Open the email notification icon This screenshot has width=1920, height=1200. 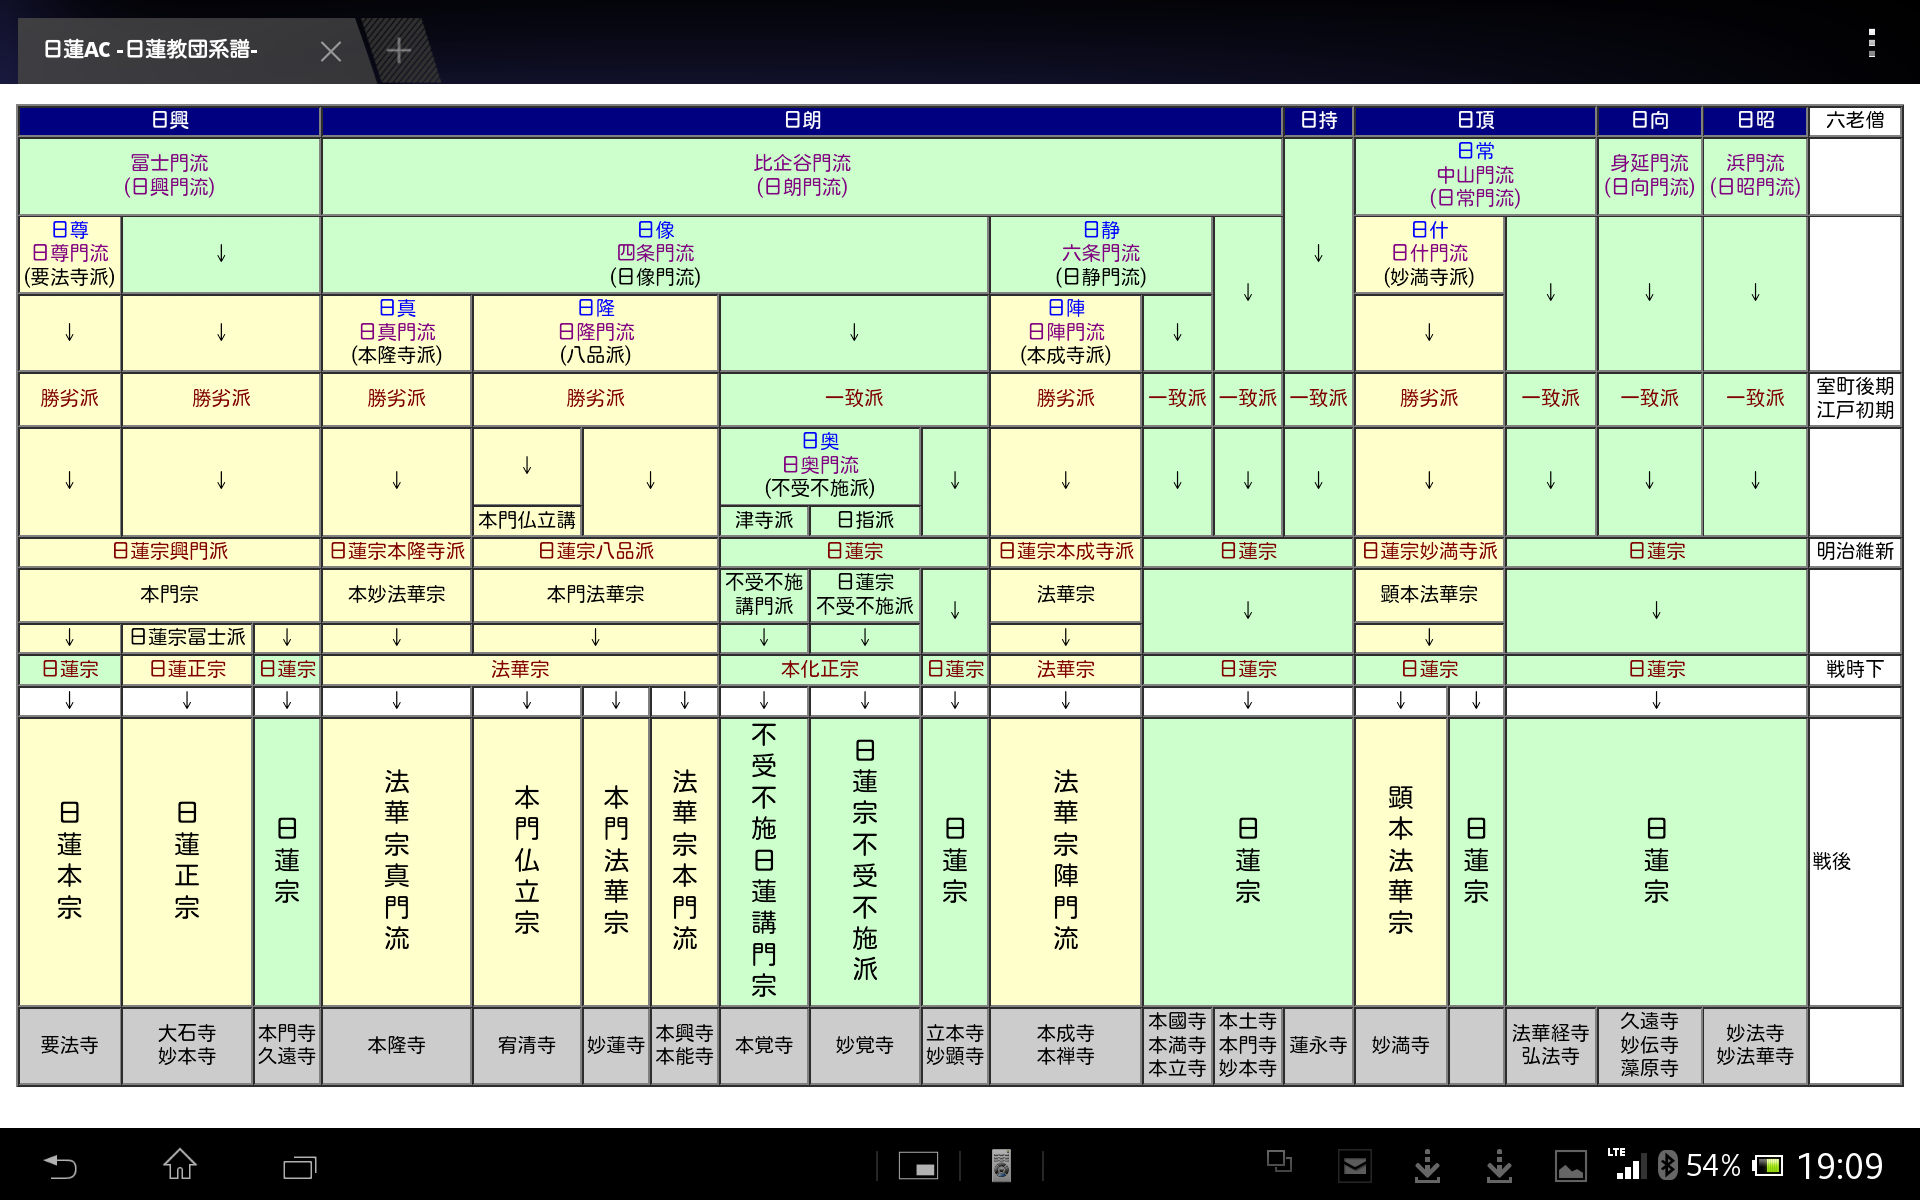click(1355, 1166)
